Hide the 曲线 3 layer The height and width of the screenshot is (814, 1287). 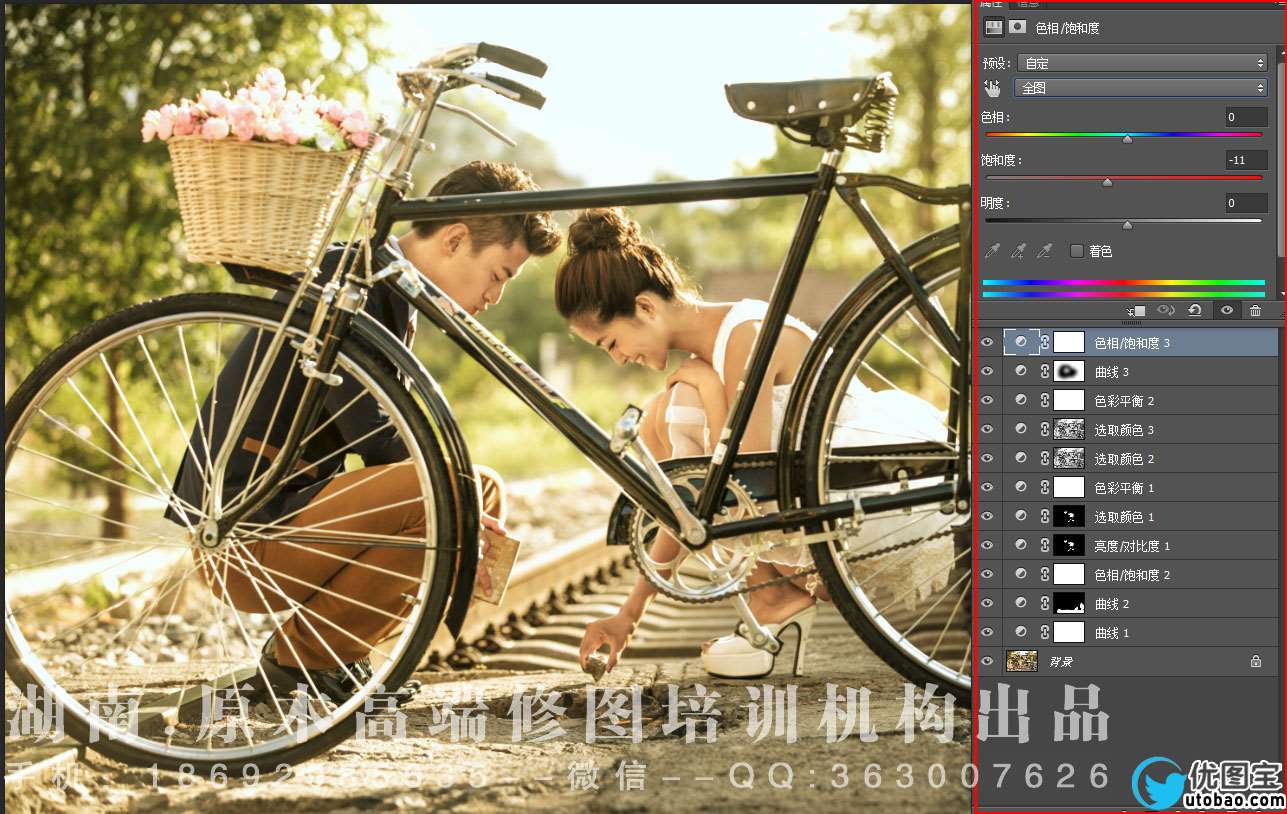[988, 371]
